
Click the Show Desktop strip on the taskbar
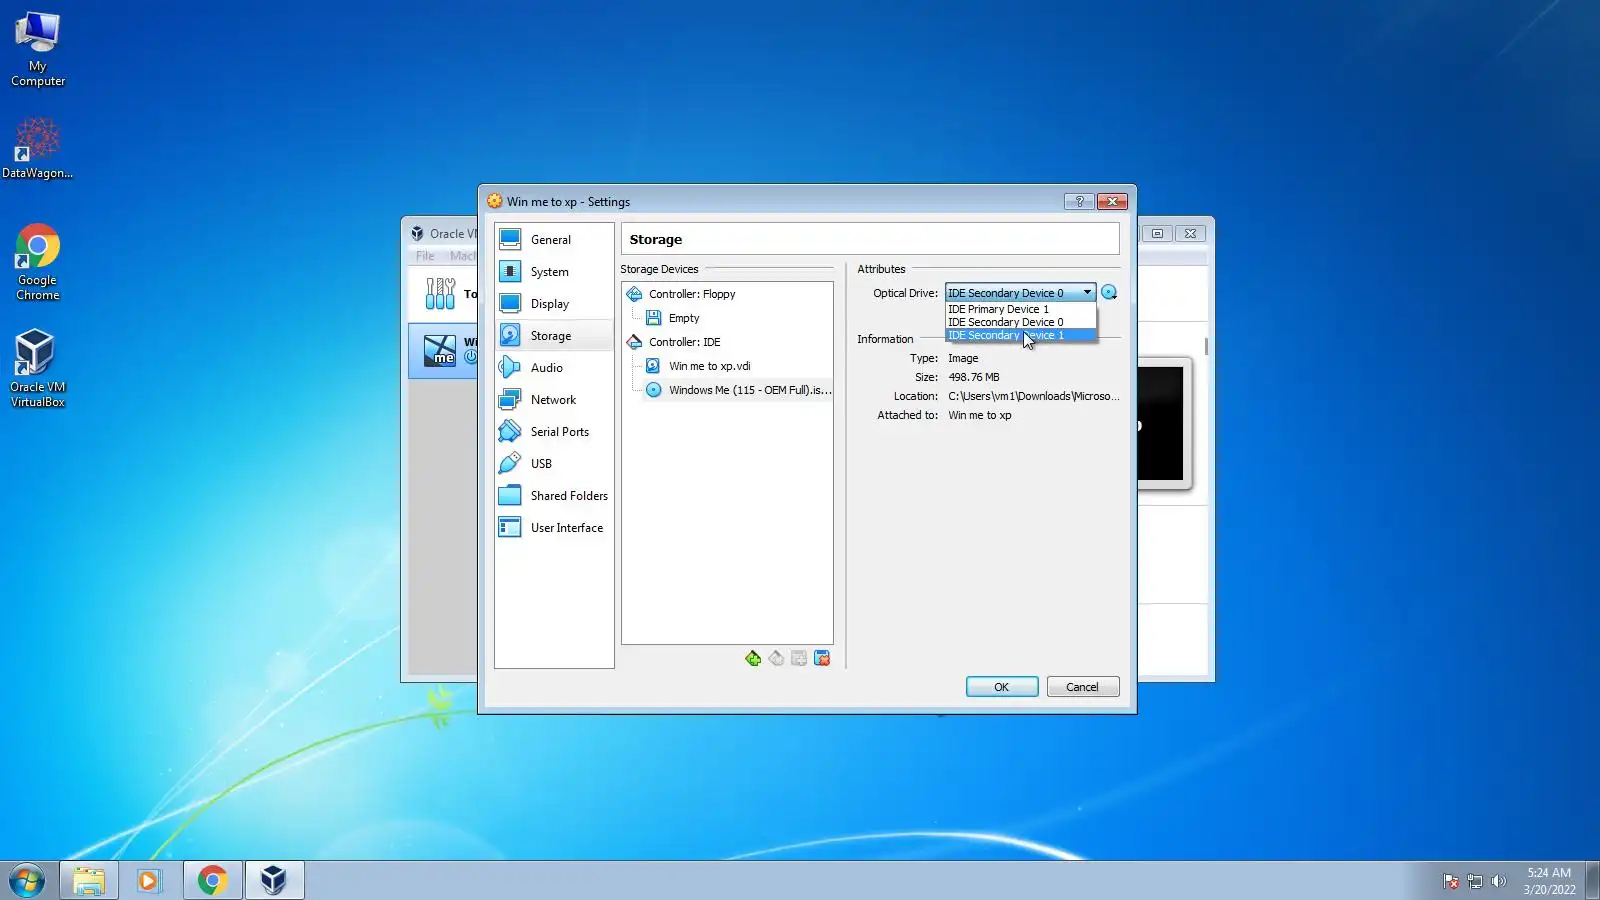click(x=1593, y=881)
